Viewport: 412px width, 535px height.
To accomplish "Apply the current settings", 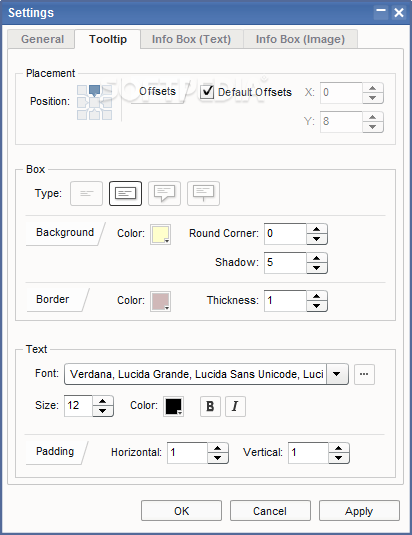I will (x=359, y=511).
